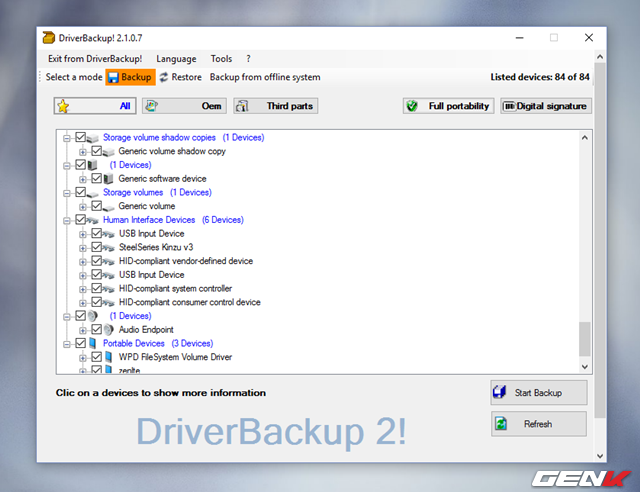This screenshot has height=492, width=640.
Task: Open the Tools menu
Action: (221, 59)
